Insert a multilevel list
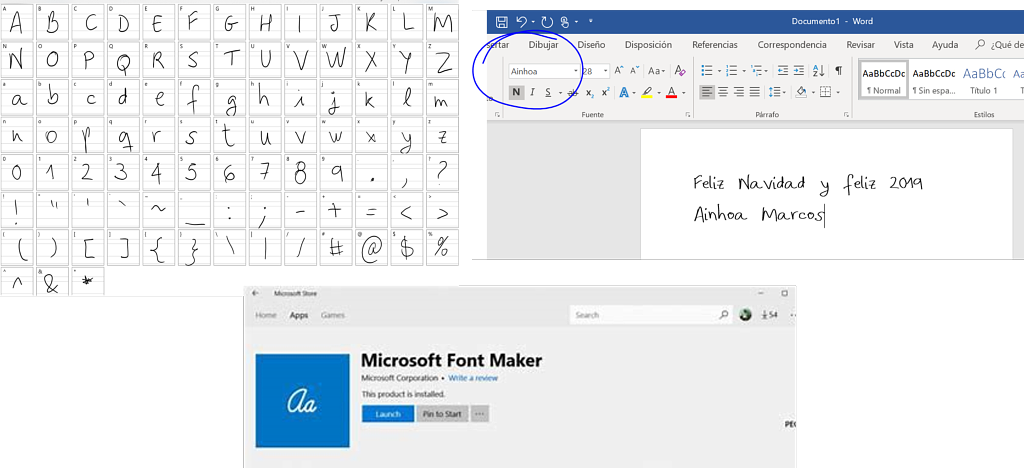This screenshot has height=468, width=1024. (756, 70)
